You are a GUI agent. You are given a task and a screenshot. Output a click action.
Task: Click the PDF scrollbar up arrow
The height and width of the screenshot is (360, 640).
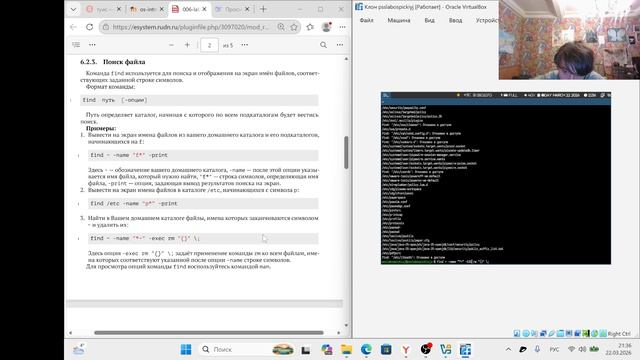[346, 59]
